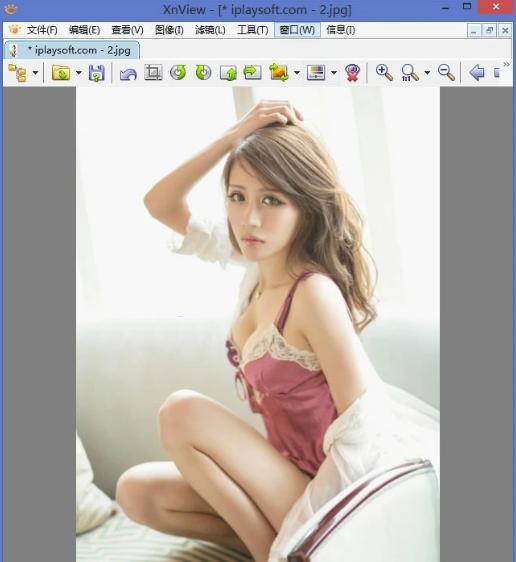
Task: Rotate image clockwise with green arrow icon
Action: [203, 72]
